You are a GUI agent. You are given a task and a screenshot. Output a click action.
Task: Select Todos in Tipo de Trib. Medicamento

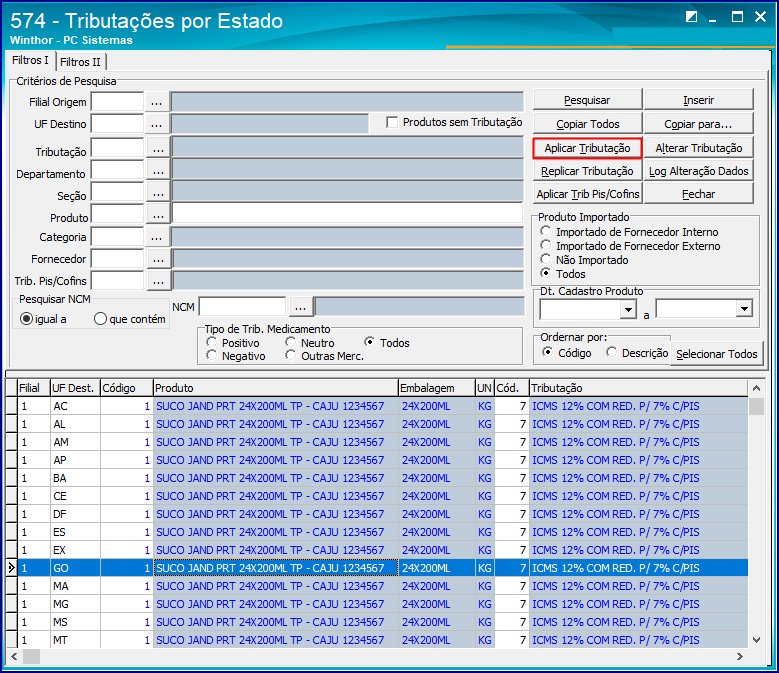point(370,342)
